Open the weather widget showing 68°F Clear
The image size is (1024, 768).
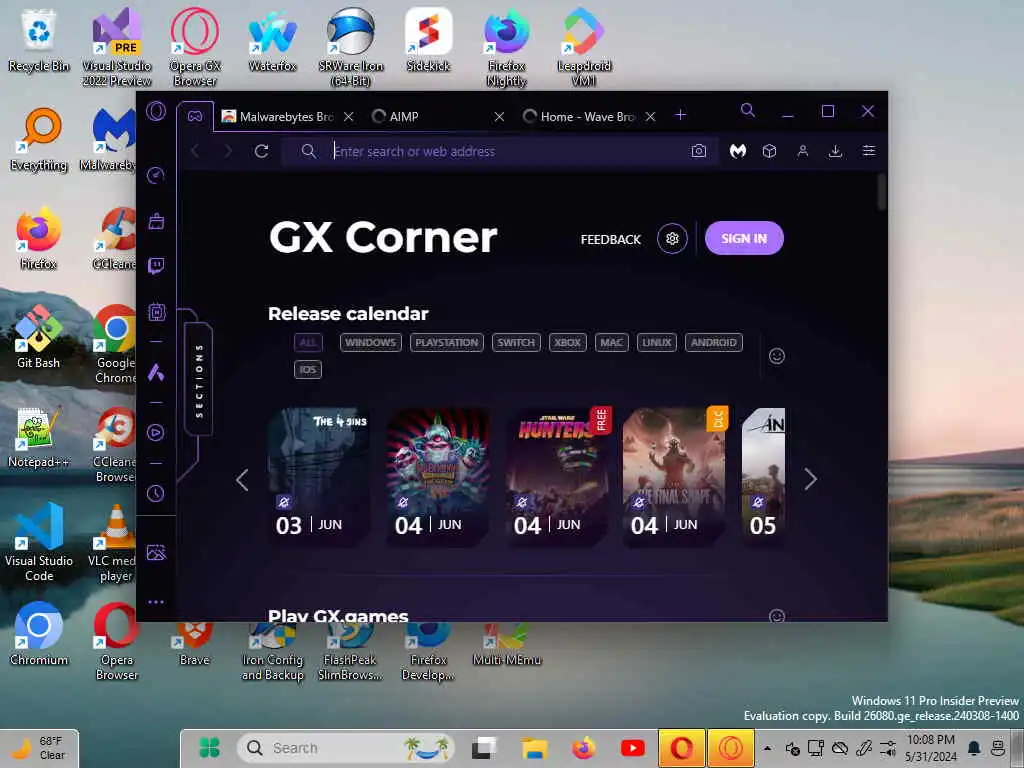[x=40, y=748]
